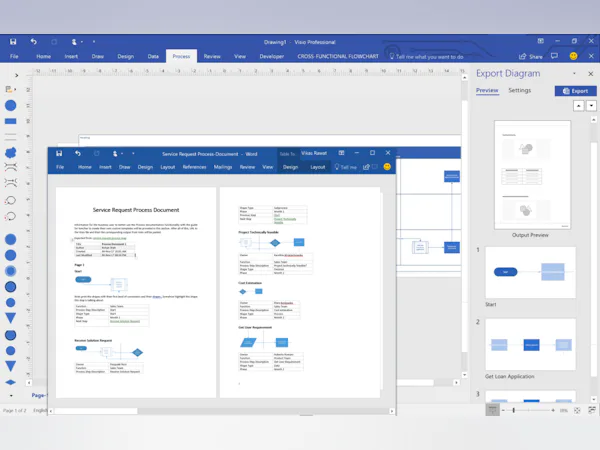Open Word Table Tools Design tab

click(x=290, y=167)
